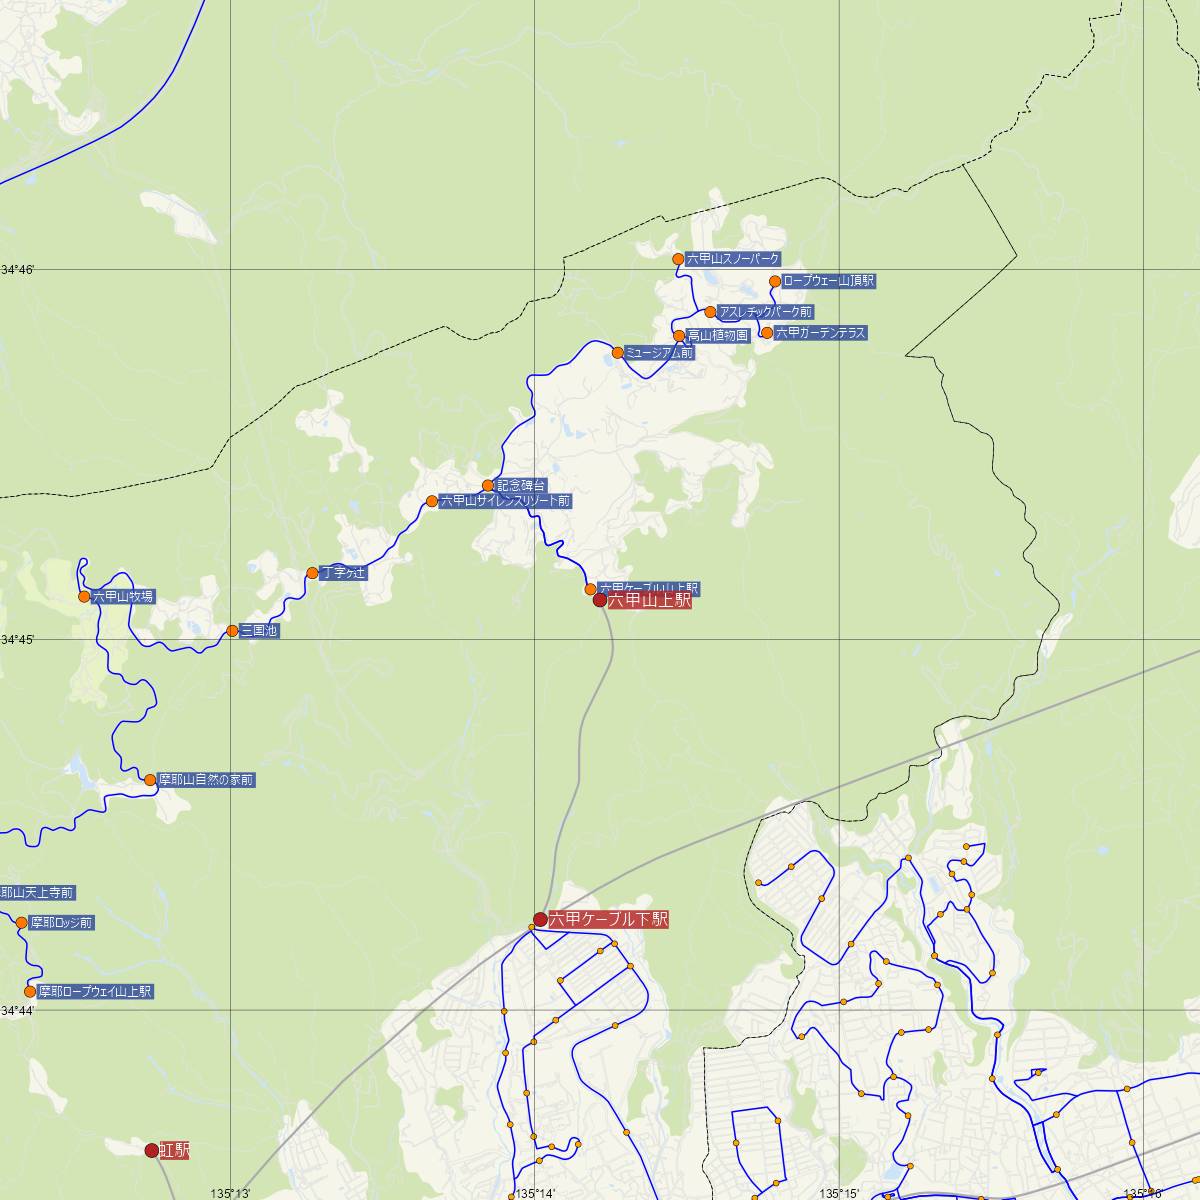Click the 摩耶山天上寺前 label at left edge
This screenshot has width=1200, height=1200.
(x=38, y=892)
